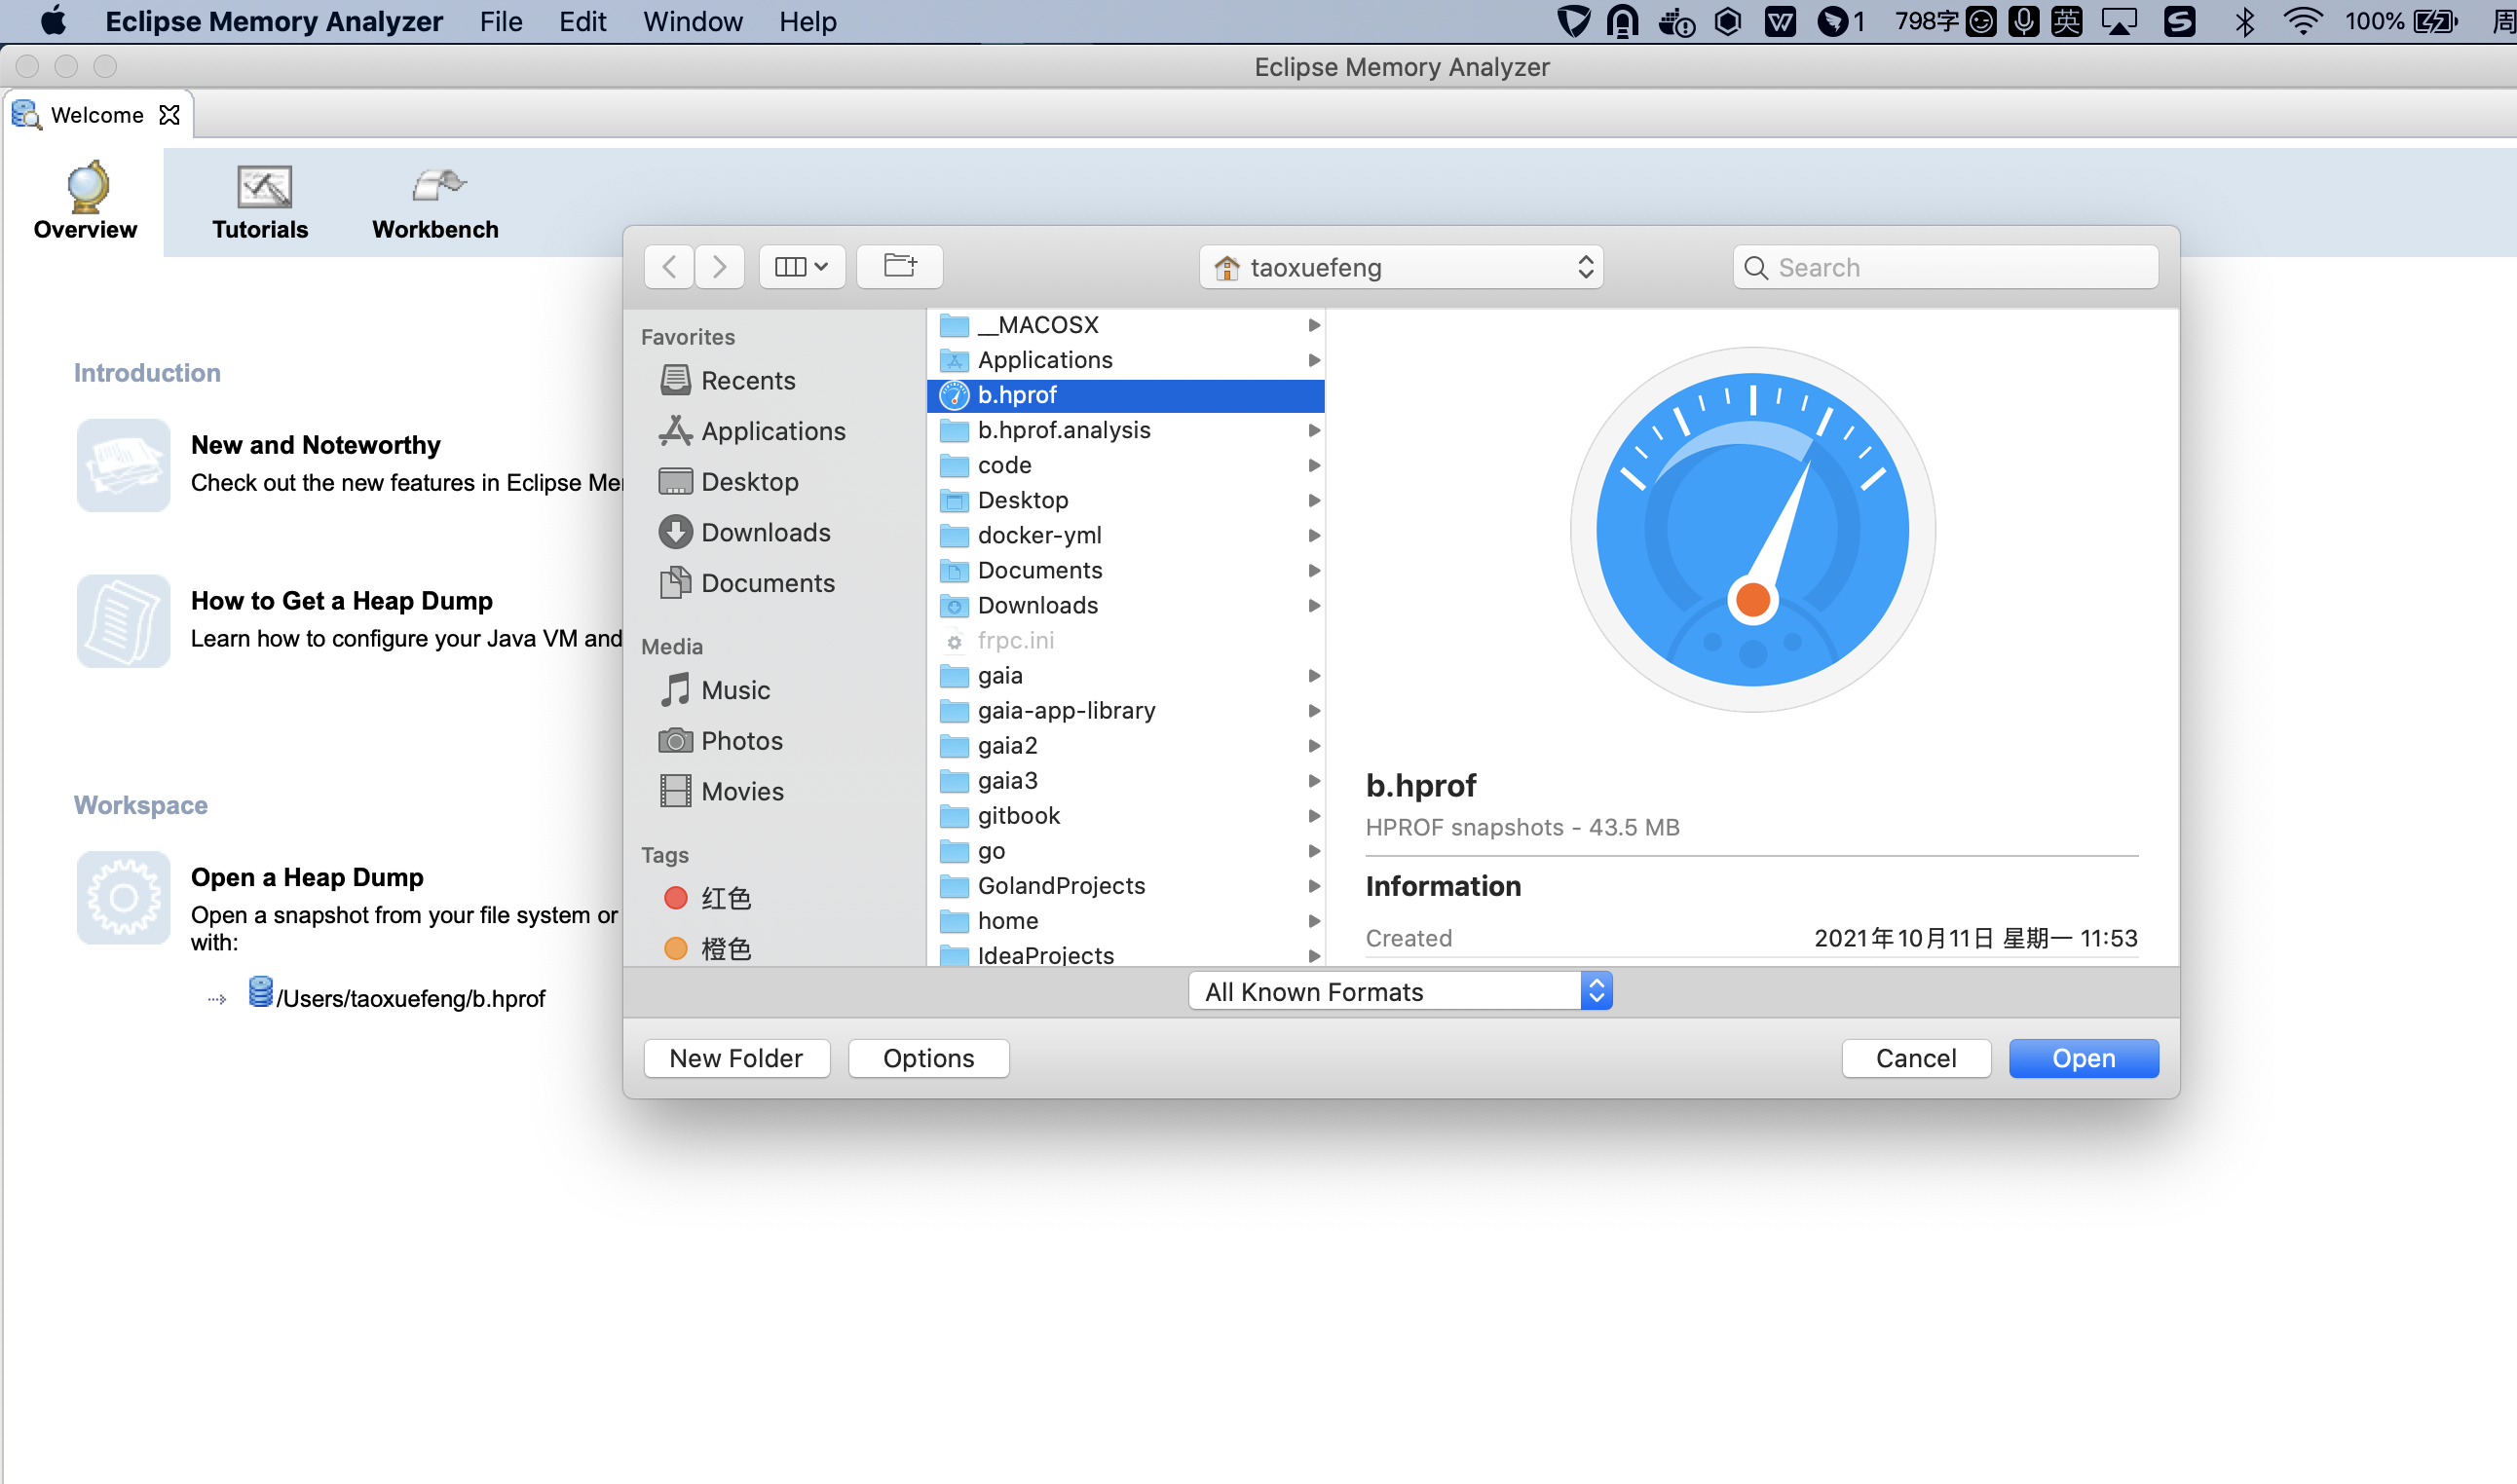
Task: Open the All Known Formats dropdown
Action: [1400, 991]
